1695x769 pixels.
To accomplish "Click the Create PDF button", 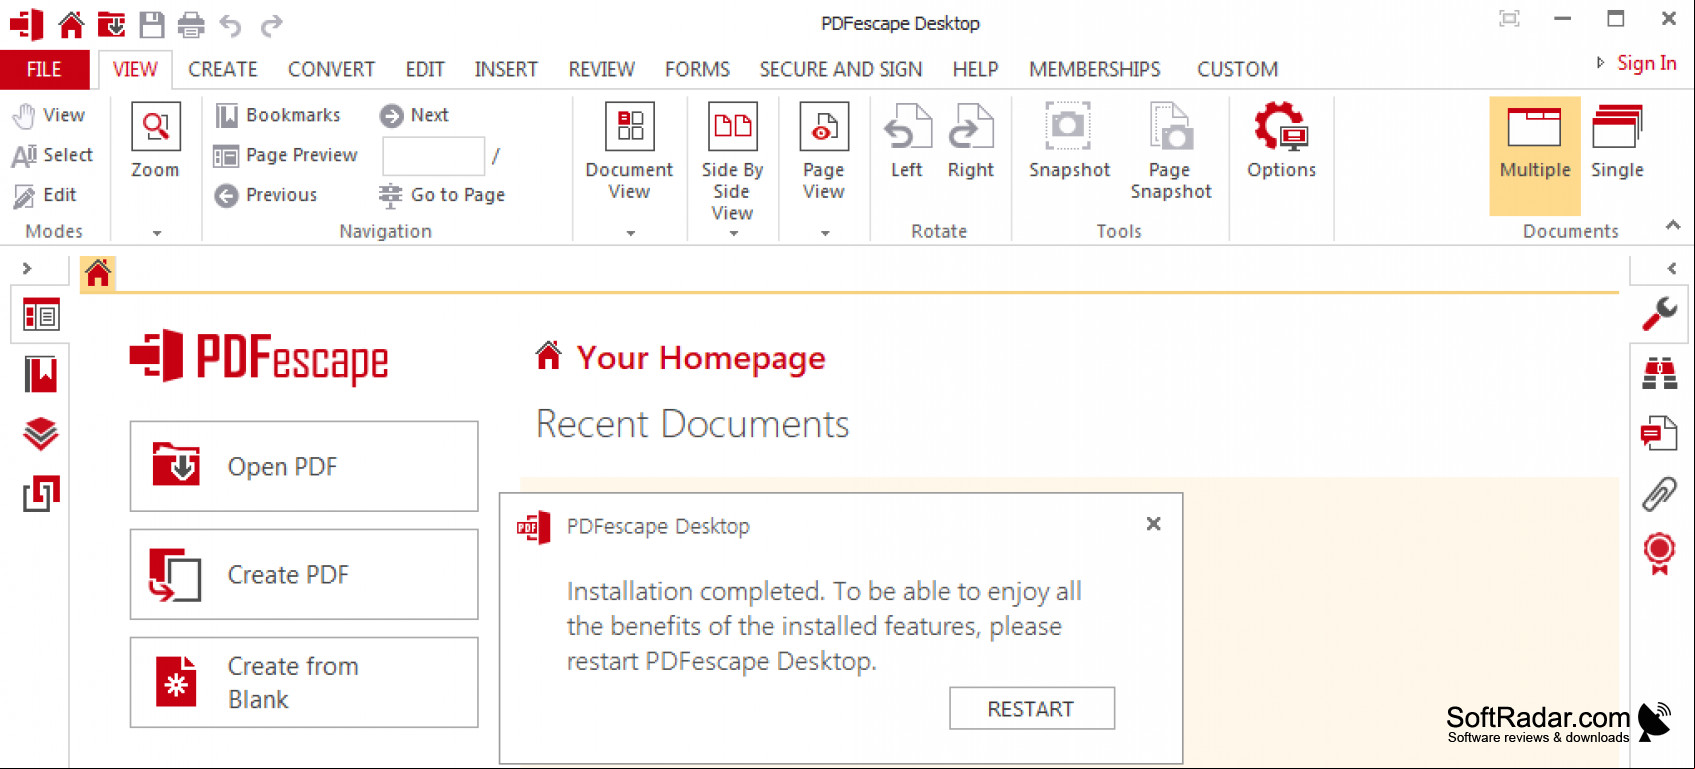I will click(304, 574).
